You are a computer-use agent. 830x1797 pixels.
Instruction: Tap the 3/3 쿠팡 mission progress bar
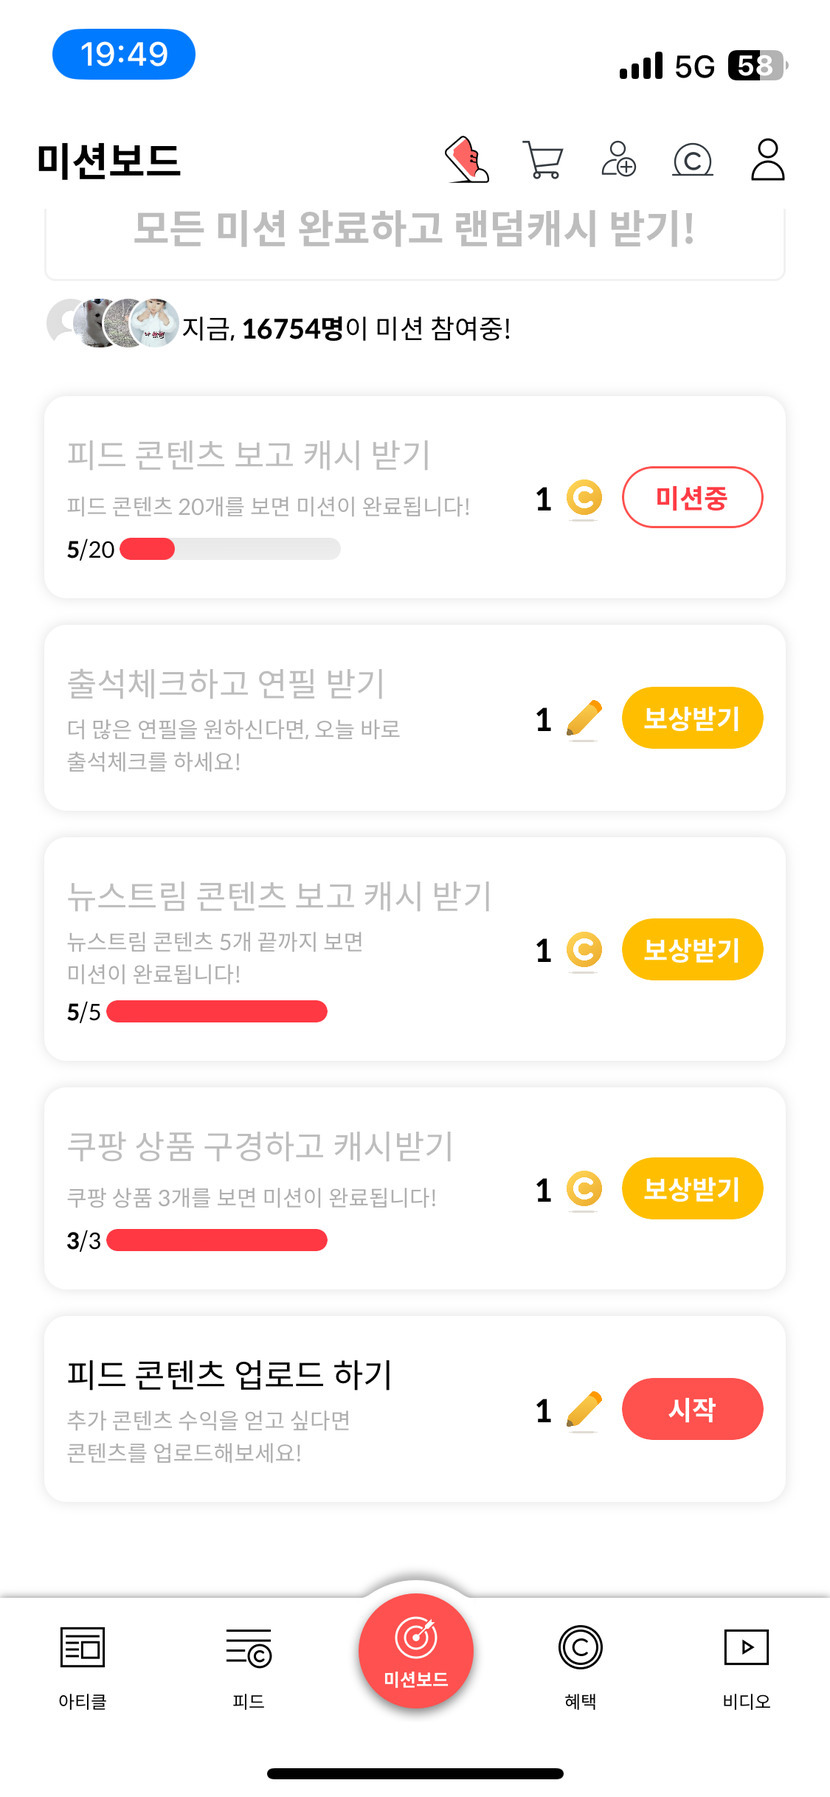click(217, 1240)
